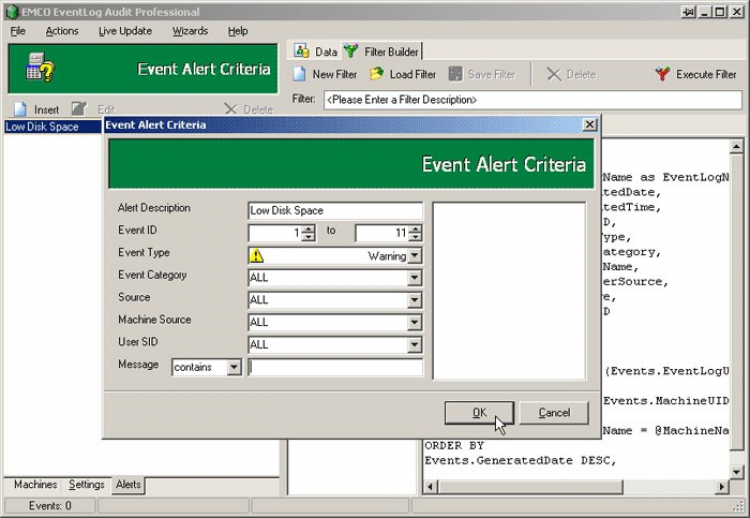Open the Wizards menu
Image resolution: width=750 pixels, height=518 pixels.
tap(190, 31)
